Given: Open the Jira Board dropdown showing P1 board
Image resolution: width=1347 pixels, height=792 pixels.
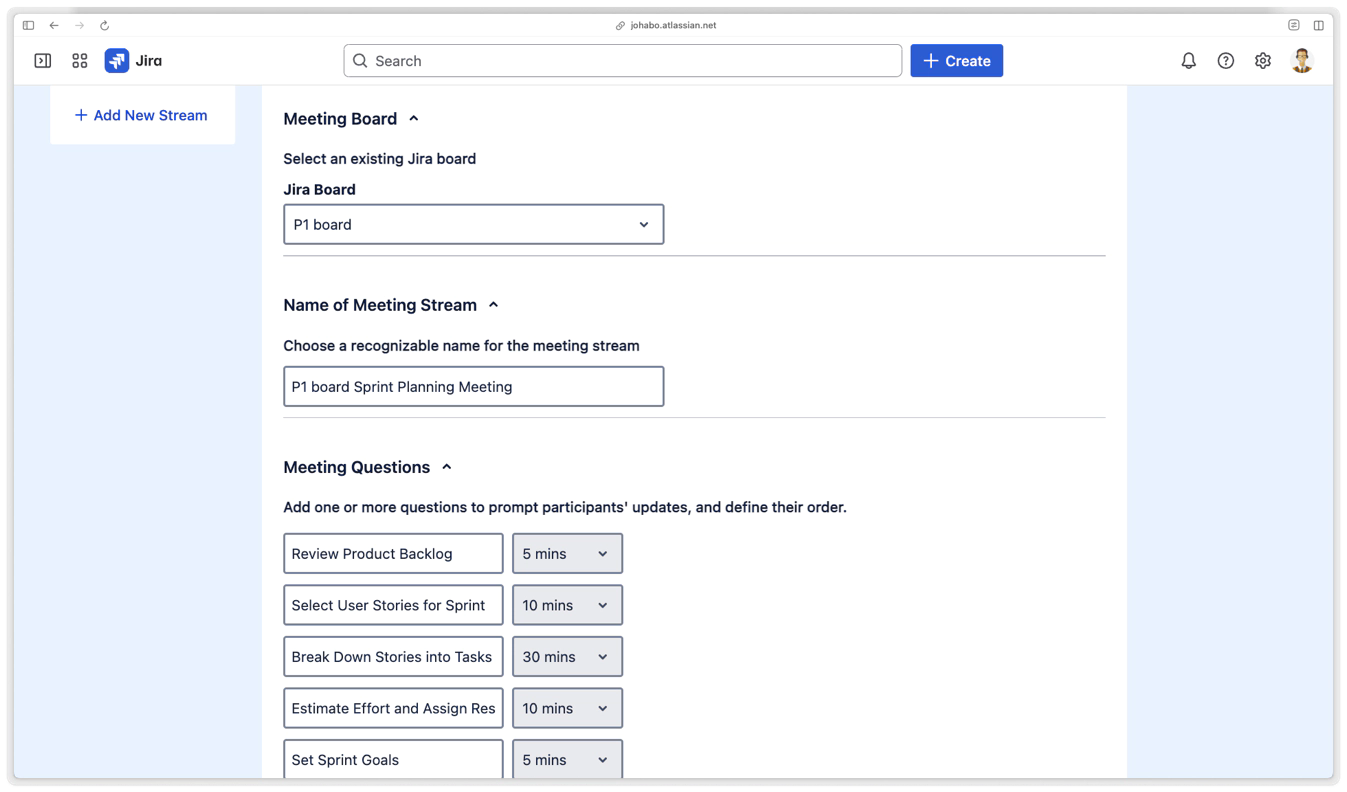Looking at the screenshot, I should [473, 225].
